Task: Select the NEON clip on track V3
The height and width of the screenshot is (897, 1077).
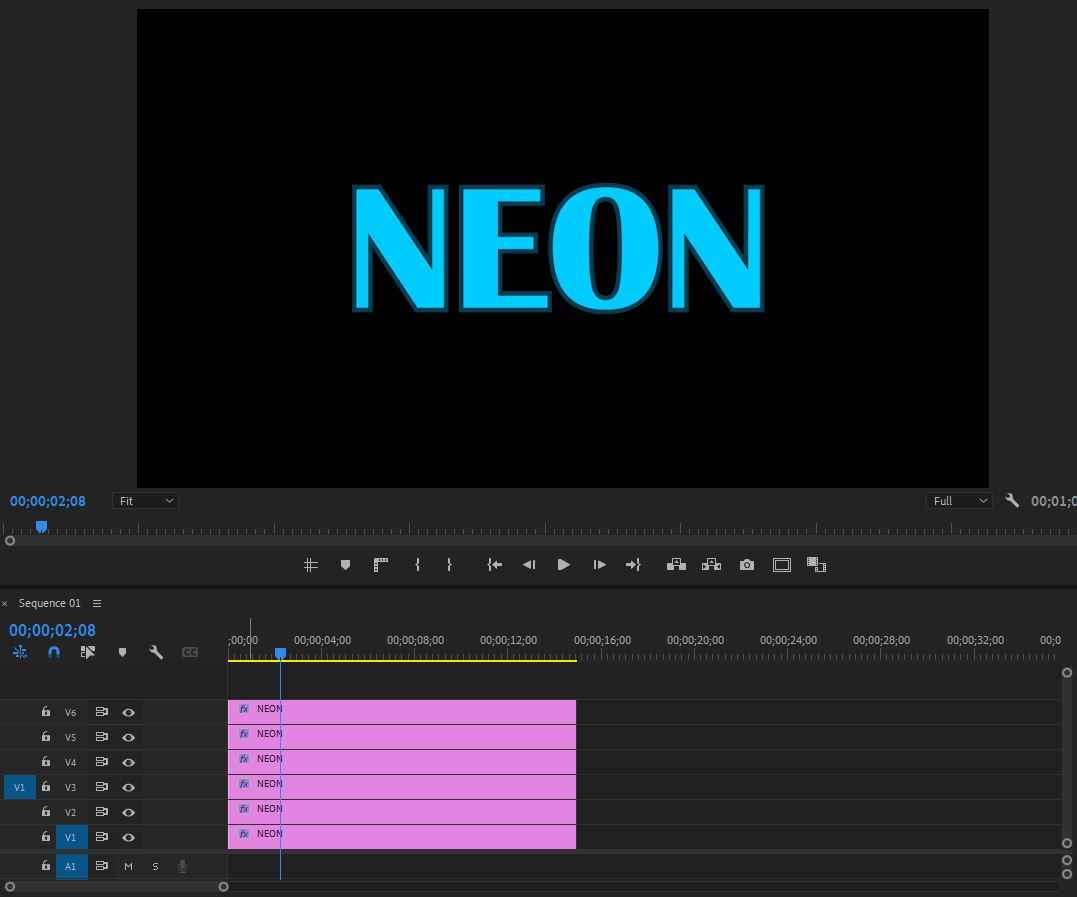Action: click(x=402, y=787)
